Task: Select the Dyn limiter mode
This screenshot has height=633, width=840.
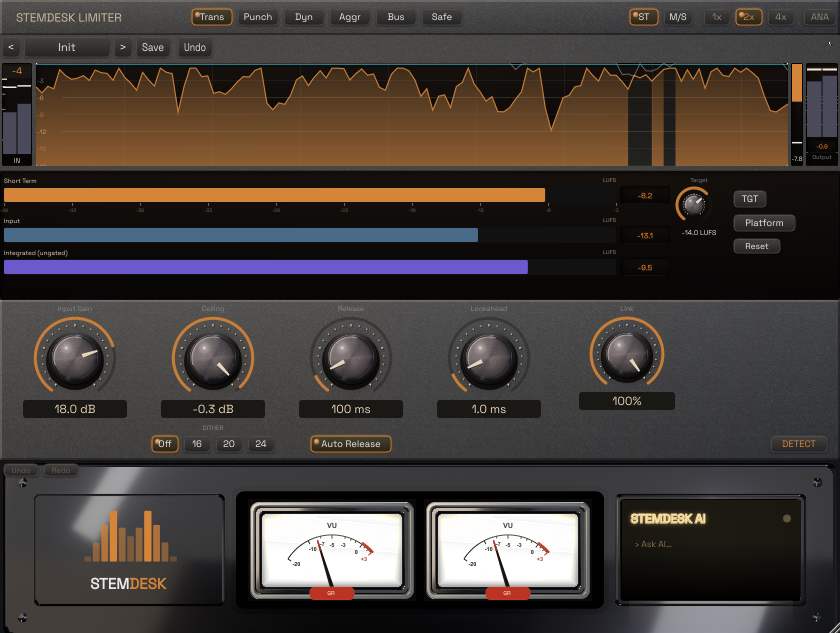Action: click(x=304, y=17)
